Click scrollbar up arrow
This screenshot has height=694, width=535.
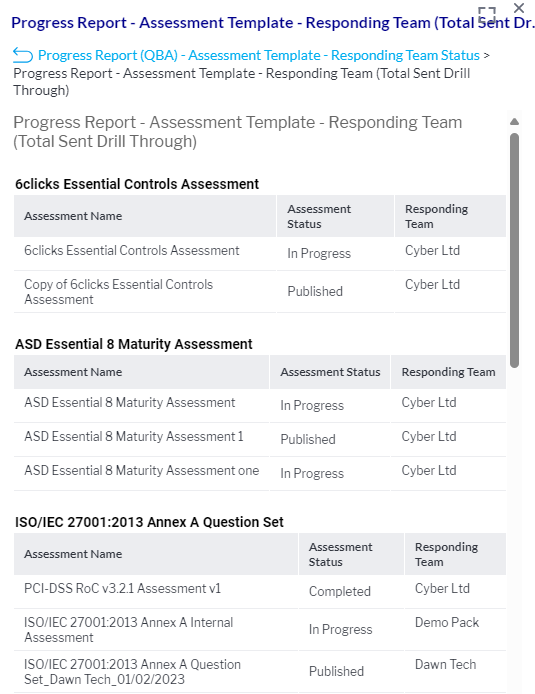(514, 121)
